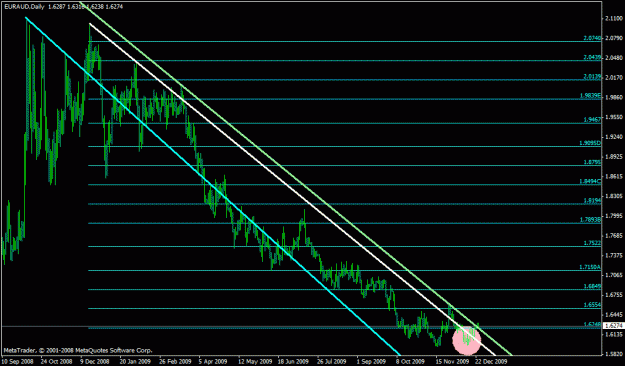Click the 1.8925 price axis label
The image size is (625, 366).
[x=614, y=157]
